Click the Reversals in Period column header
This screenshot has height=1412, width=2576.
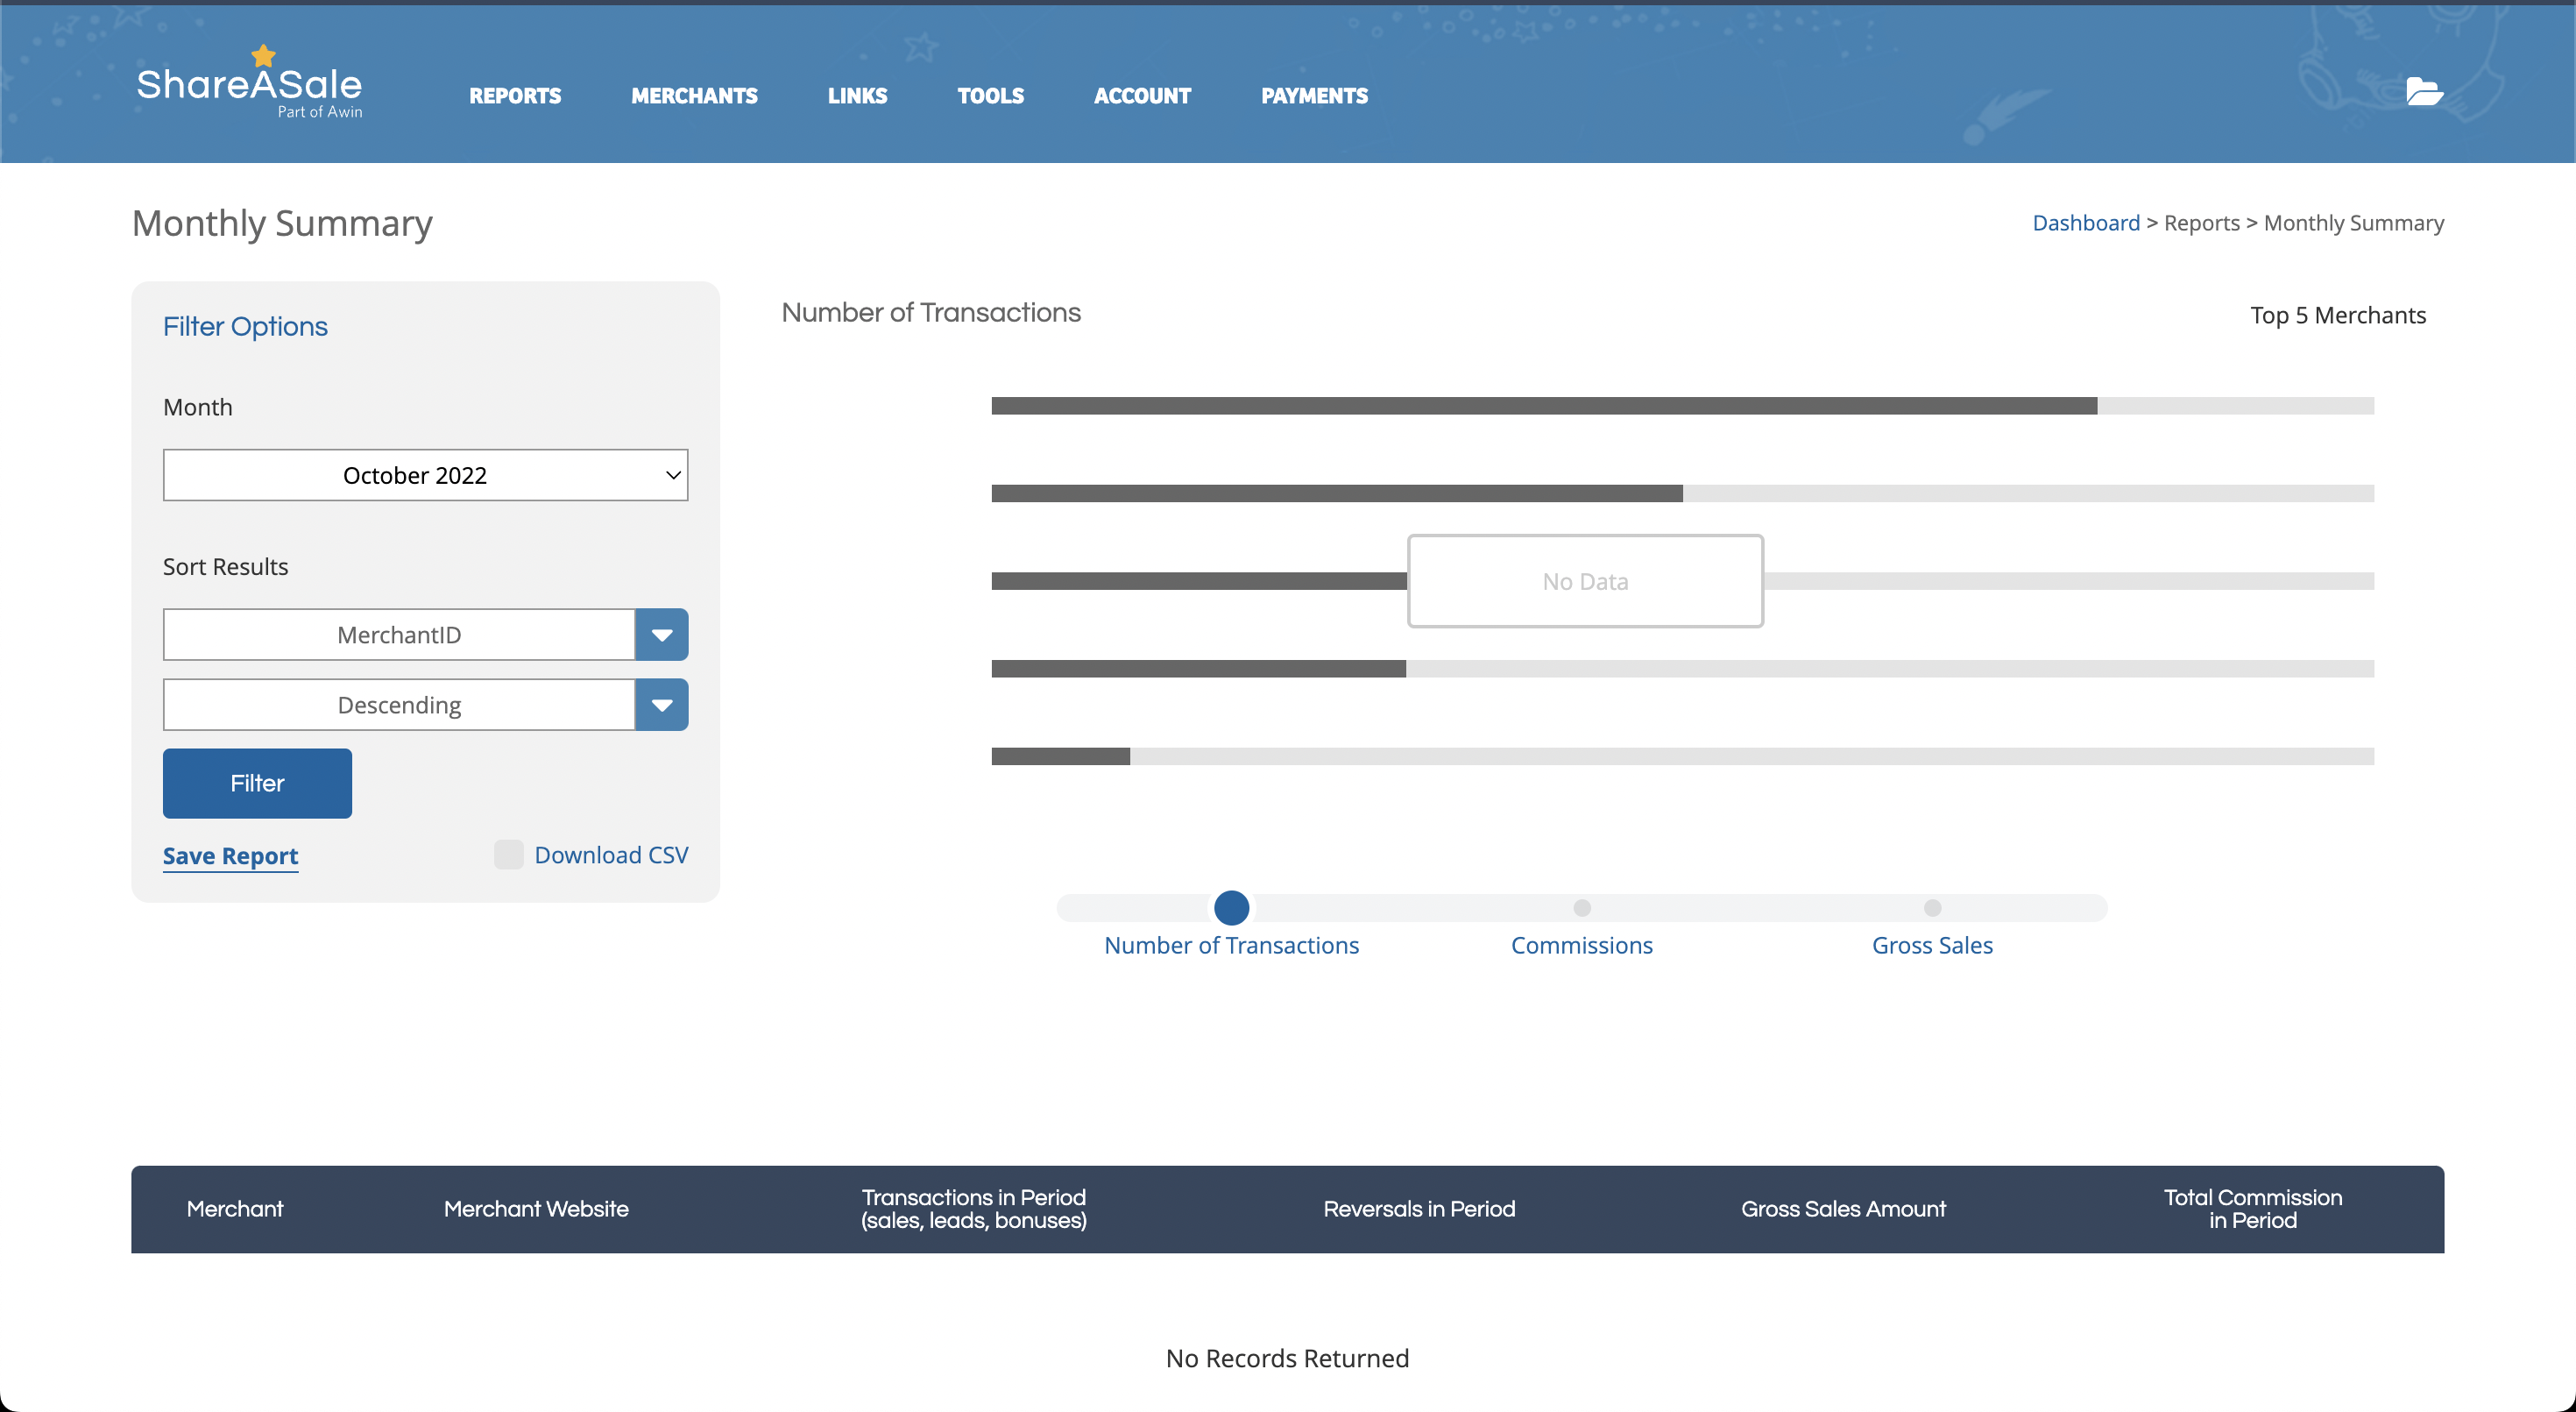click(1419, 1209)
